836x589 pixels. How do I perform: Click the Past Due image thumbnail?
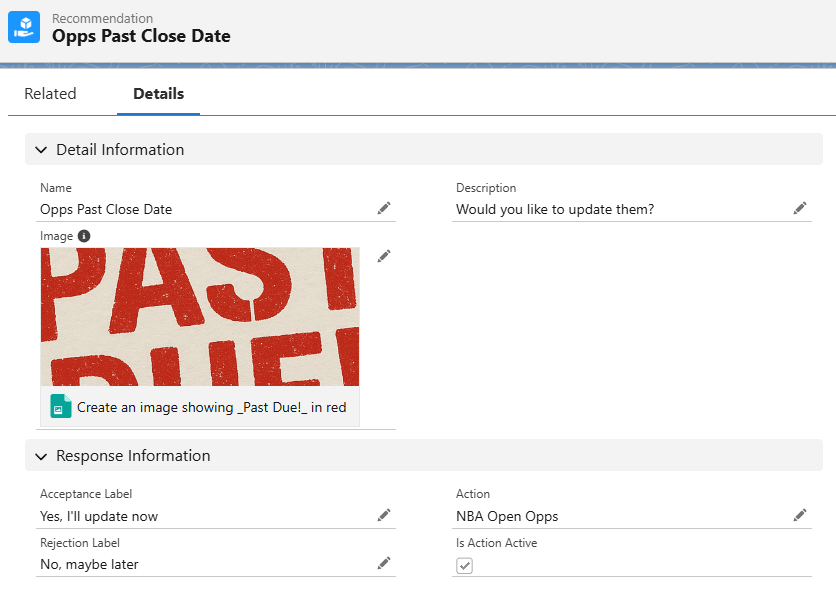coord(200,316)
